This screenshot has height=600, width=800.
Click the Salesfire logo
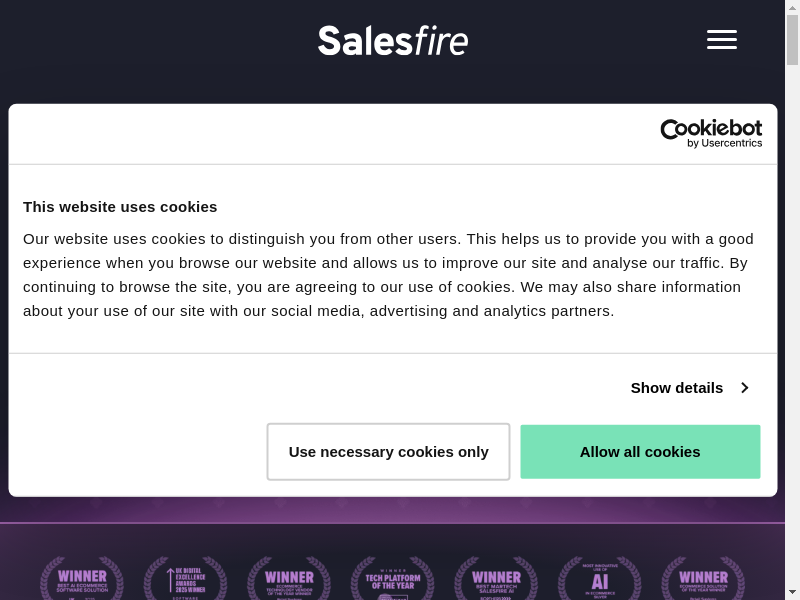pyautogui.click(x=393, y=41)
